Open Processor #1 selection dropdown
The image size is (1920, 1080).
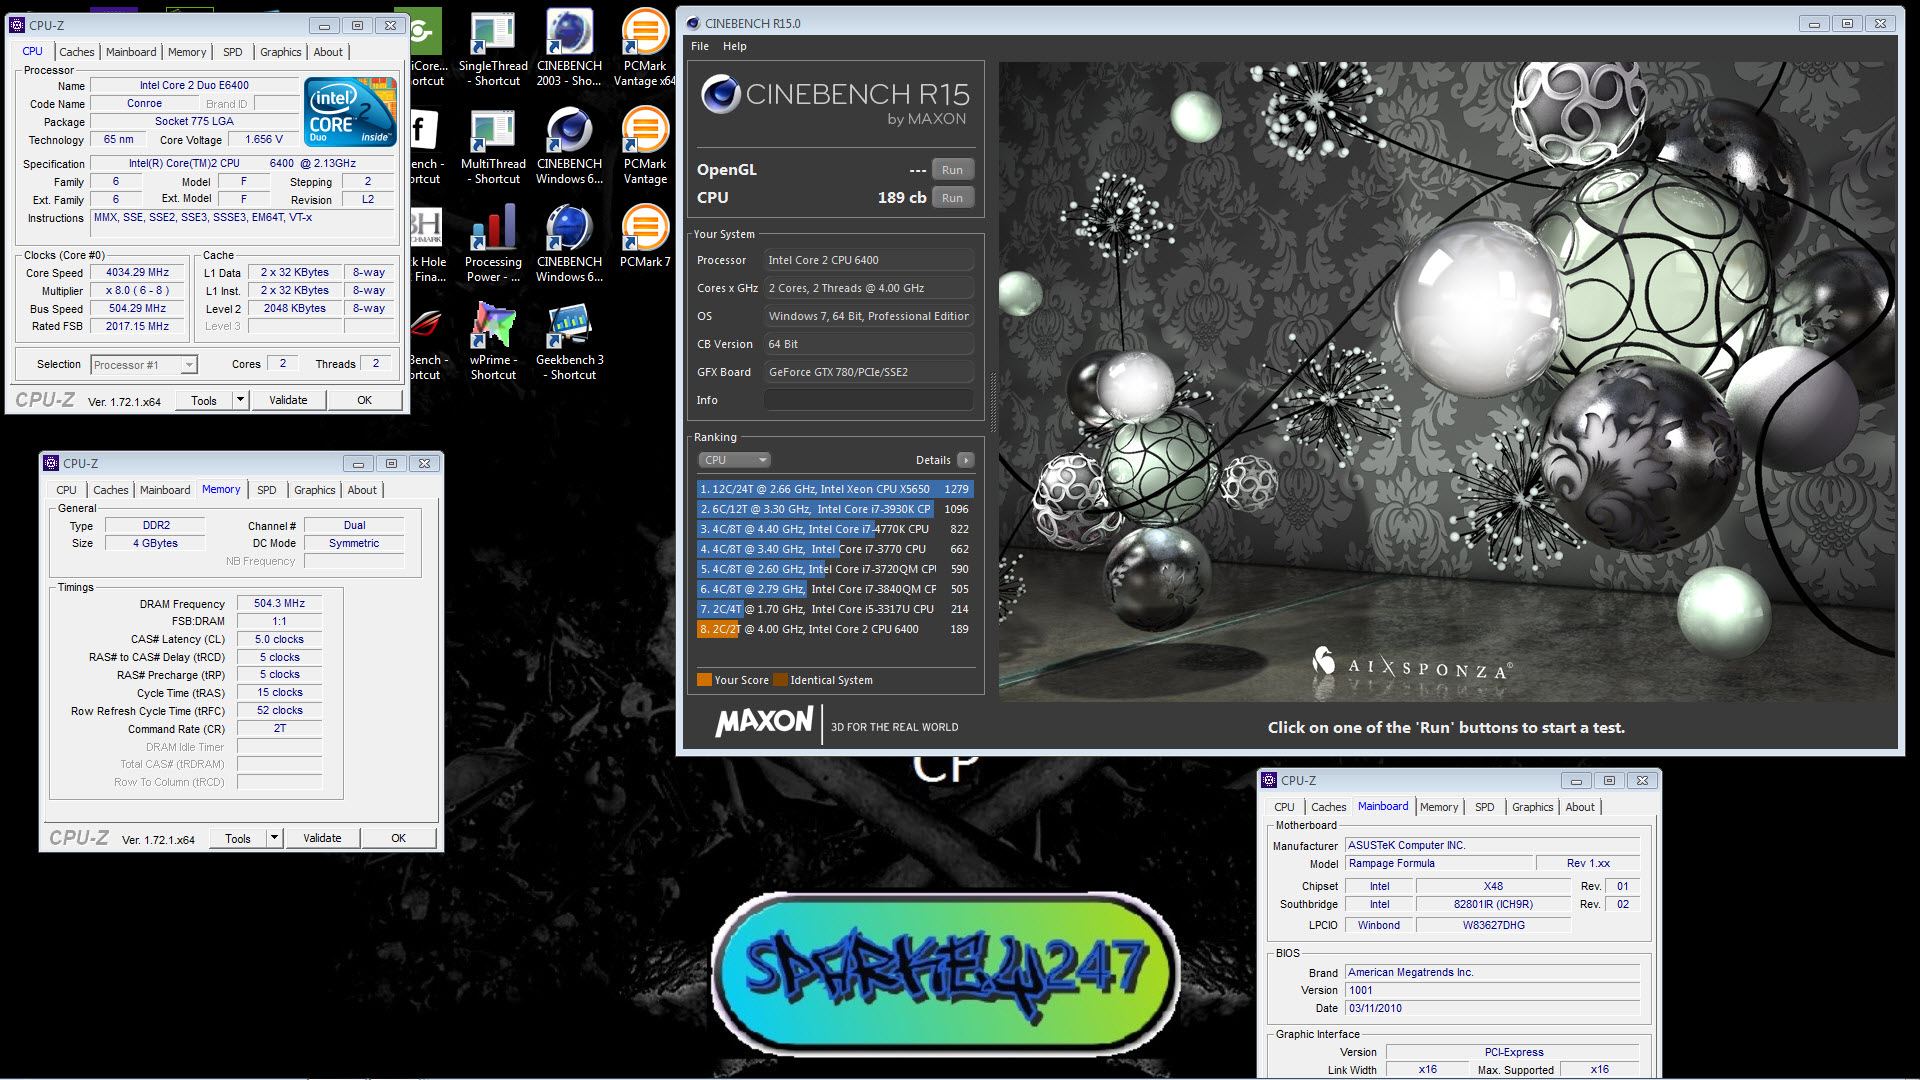[143, 365]
